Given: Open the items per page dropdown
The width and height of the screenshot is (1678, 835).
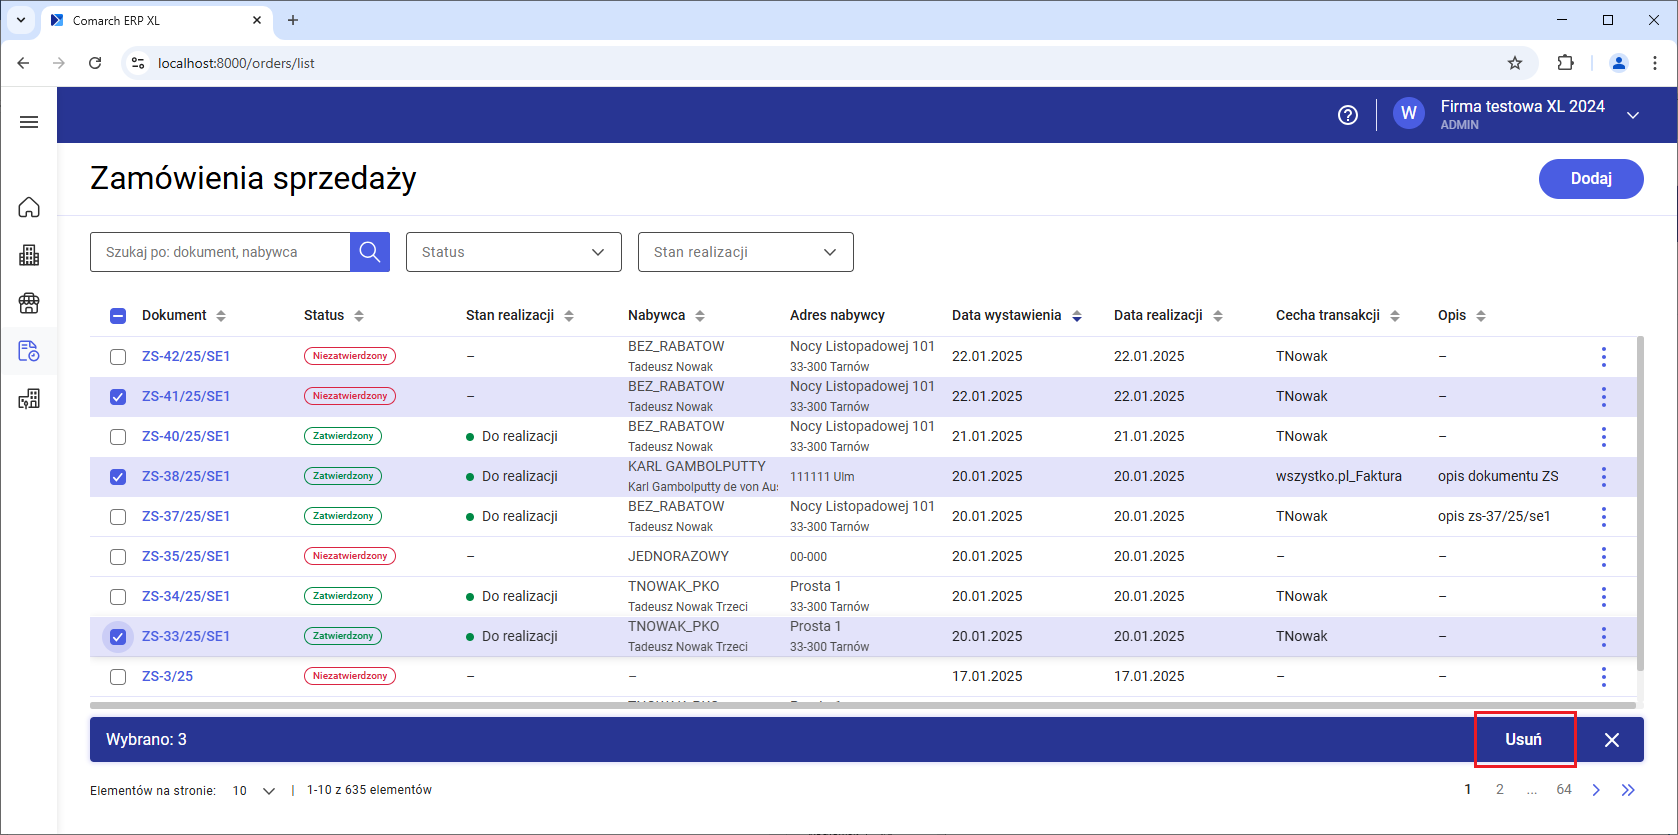Looking at the screenshot, I should (x=254, y=791).
